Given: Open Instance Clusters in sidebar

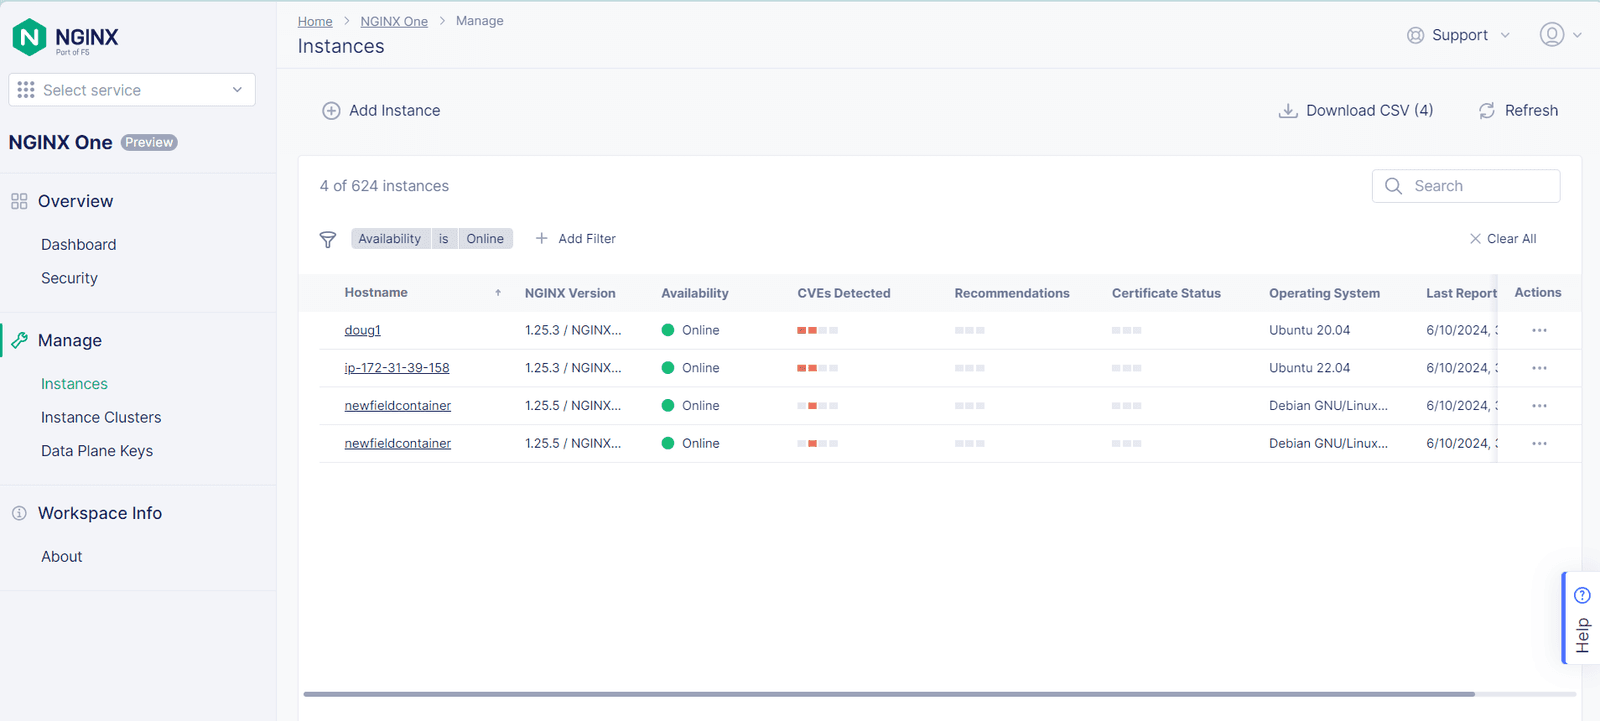Looking at the screenshot, I should pos(101,418).
